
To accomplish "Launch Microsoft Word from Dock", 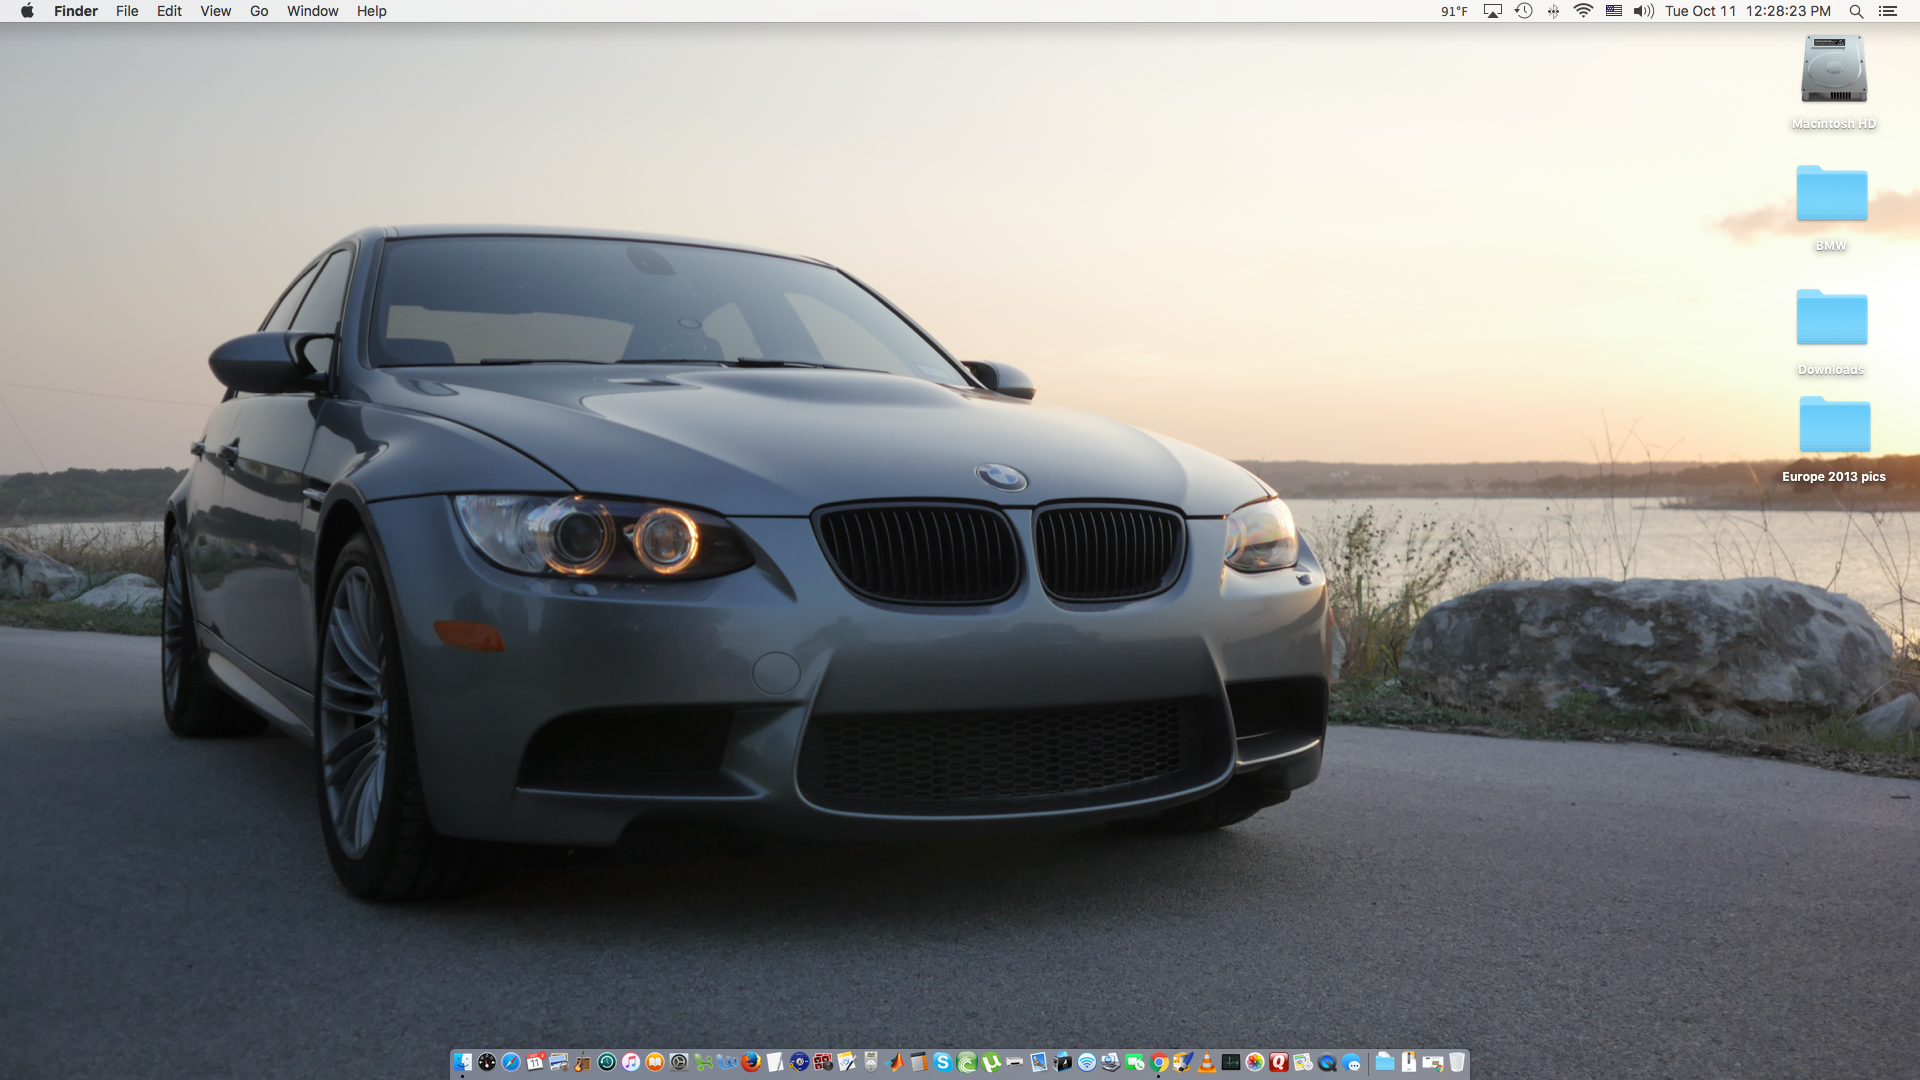I will point(727,1062).
